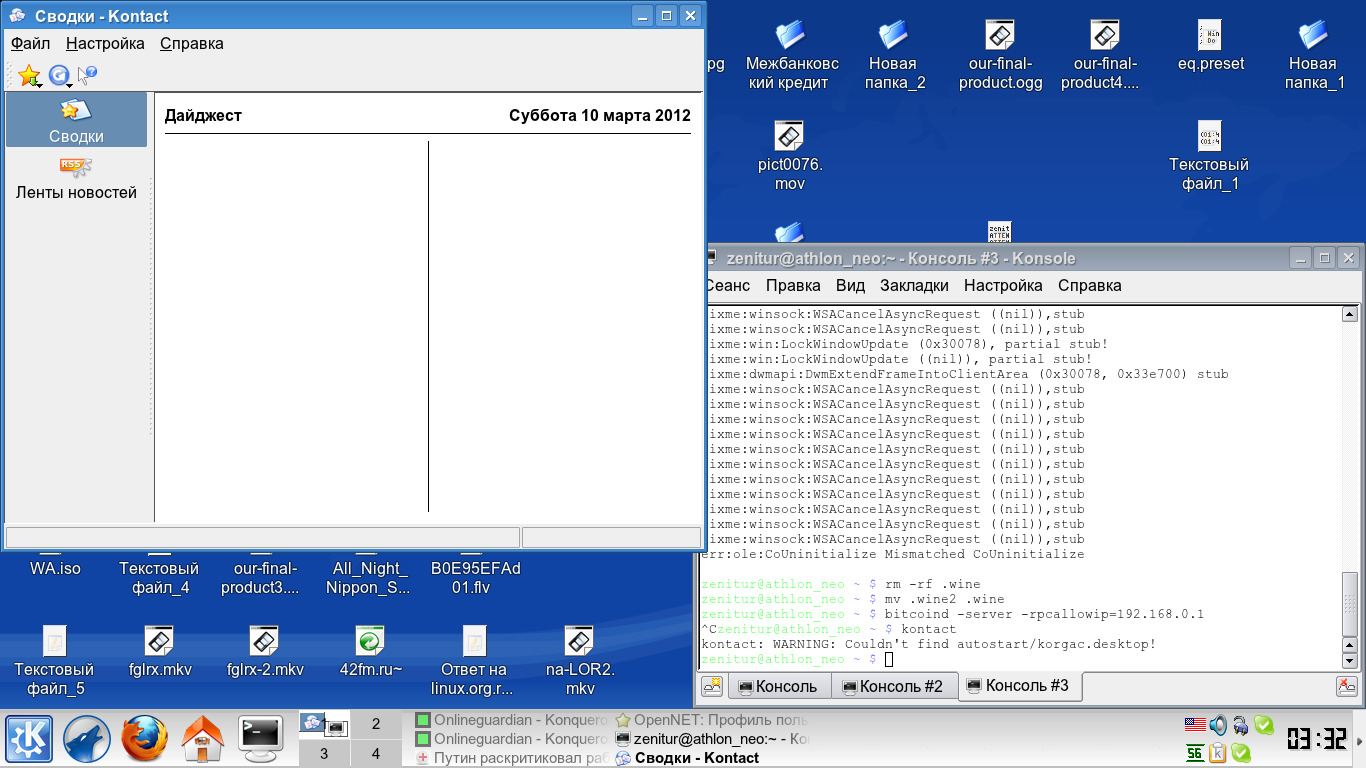
Task: Select pict0076.mov desktop file
Action: 789,156
